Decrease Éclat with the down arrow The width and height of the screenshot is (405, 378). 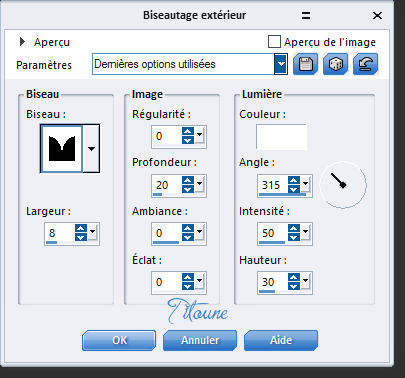pos(188,286)
